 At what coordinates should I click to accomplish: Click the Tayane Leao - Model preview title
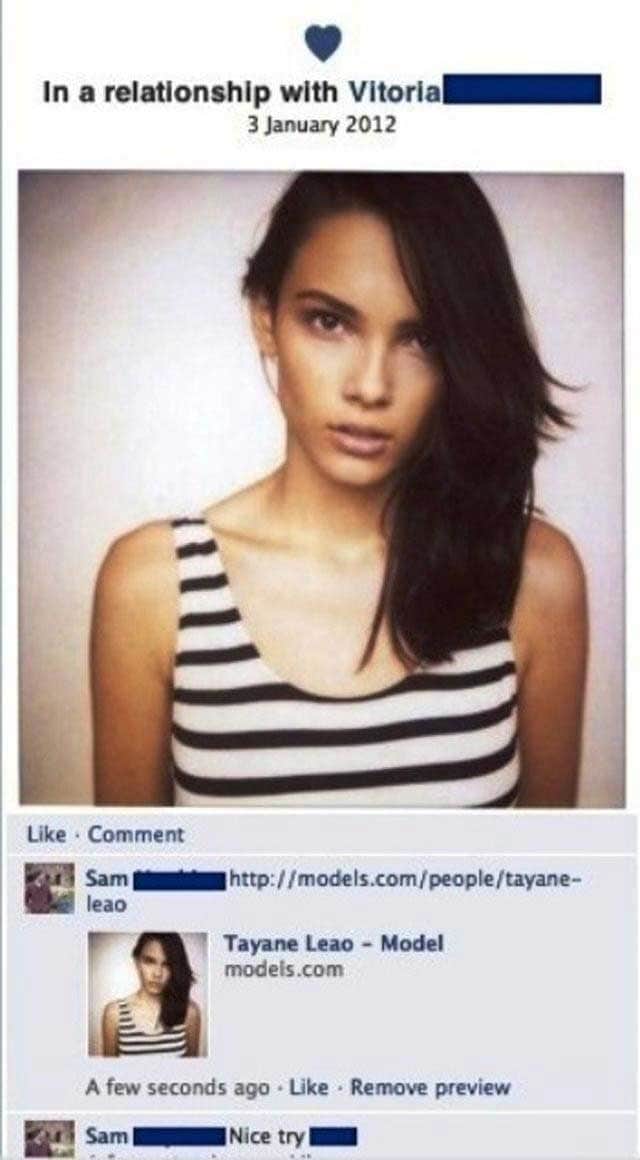(334, 943)
